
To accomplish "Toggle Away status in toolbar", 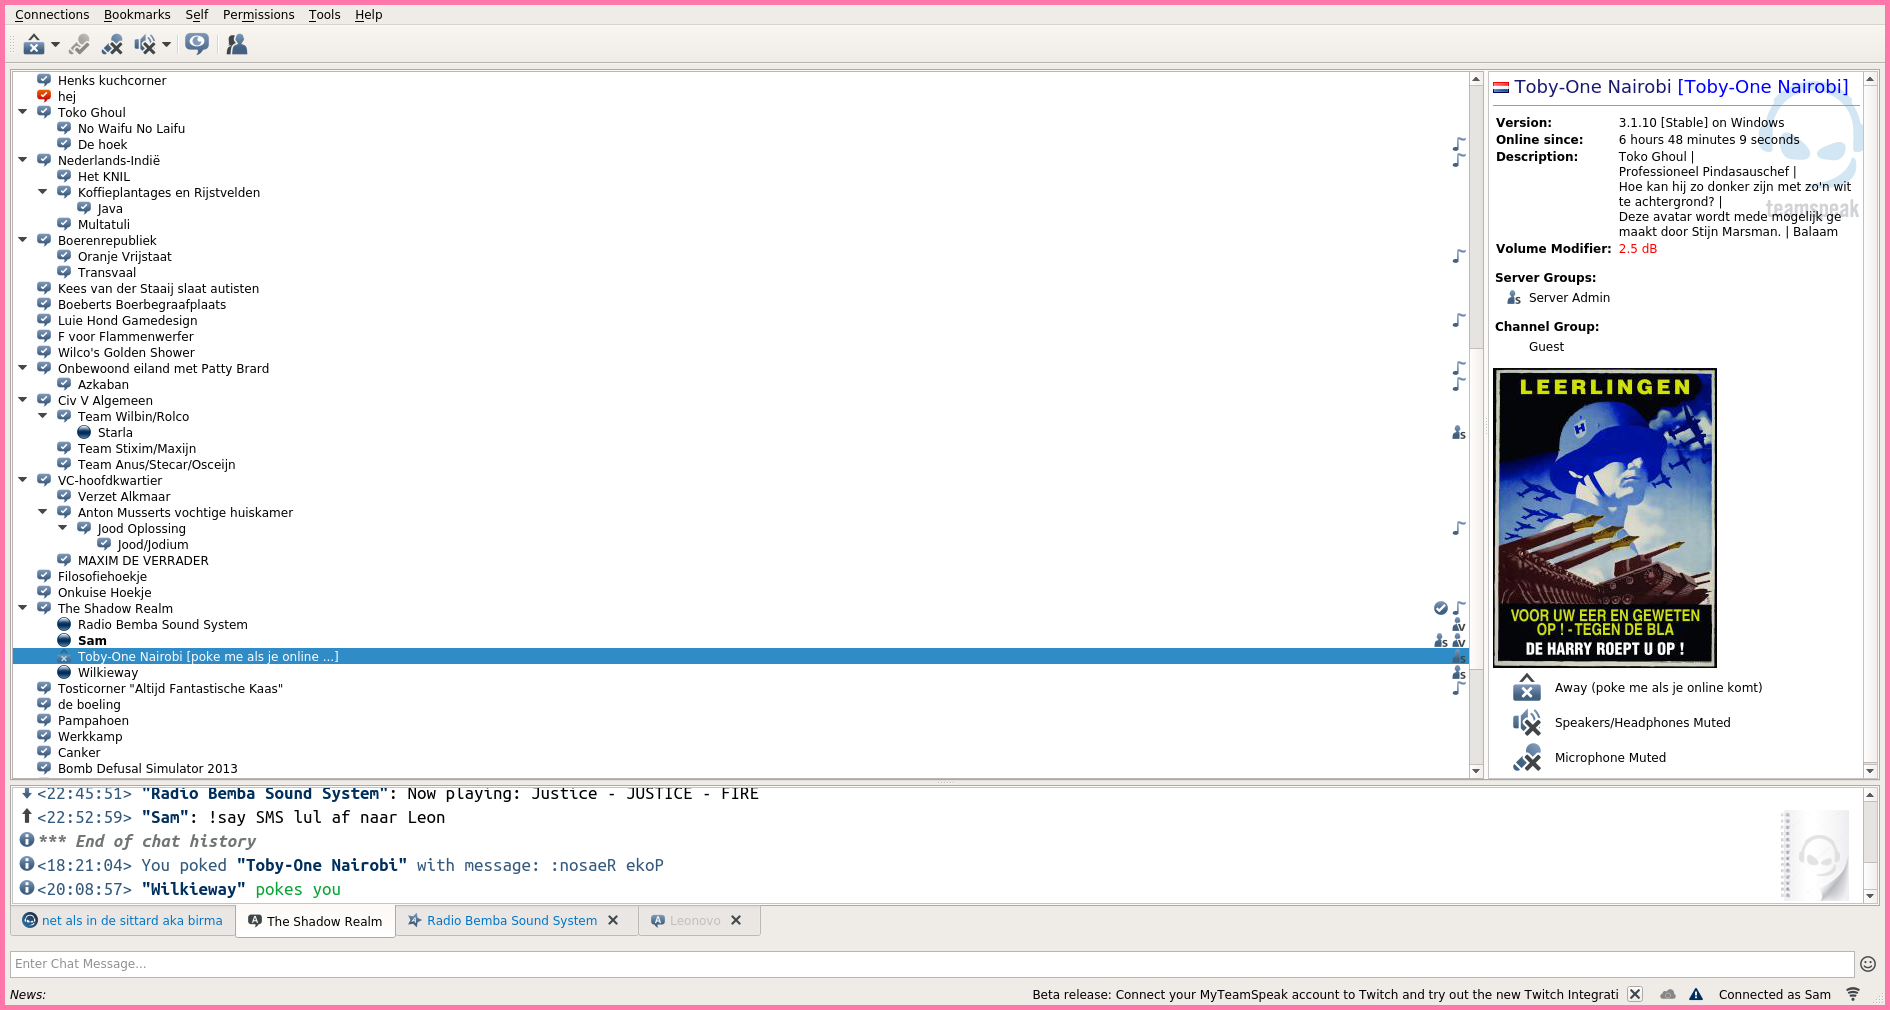I will 34,45.
